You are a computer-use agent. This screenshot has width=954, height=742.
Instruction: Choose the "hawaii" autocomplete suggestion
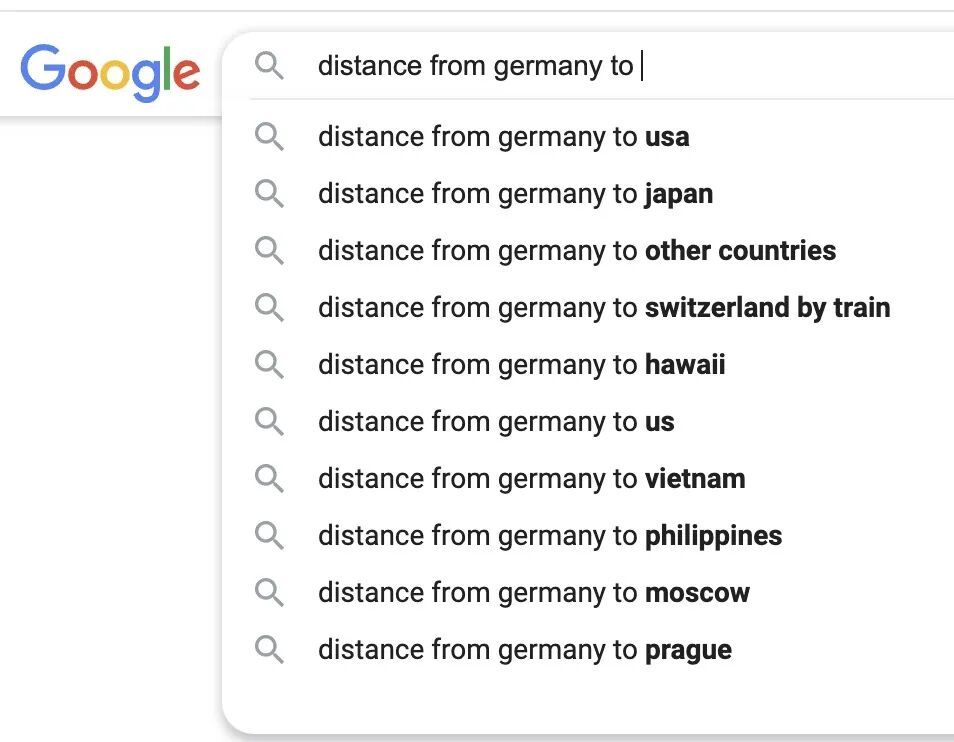click(521, 364)
